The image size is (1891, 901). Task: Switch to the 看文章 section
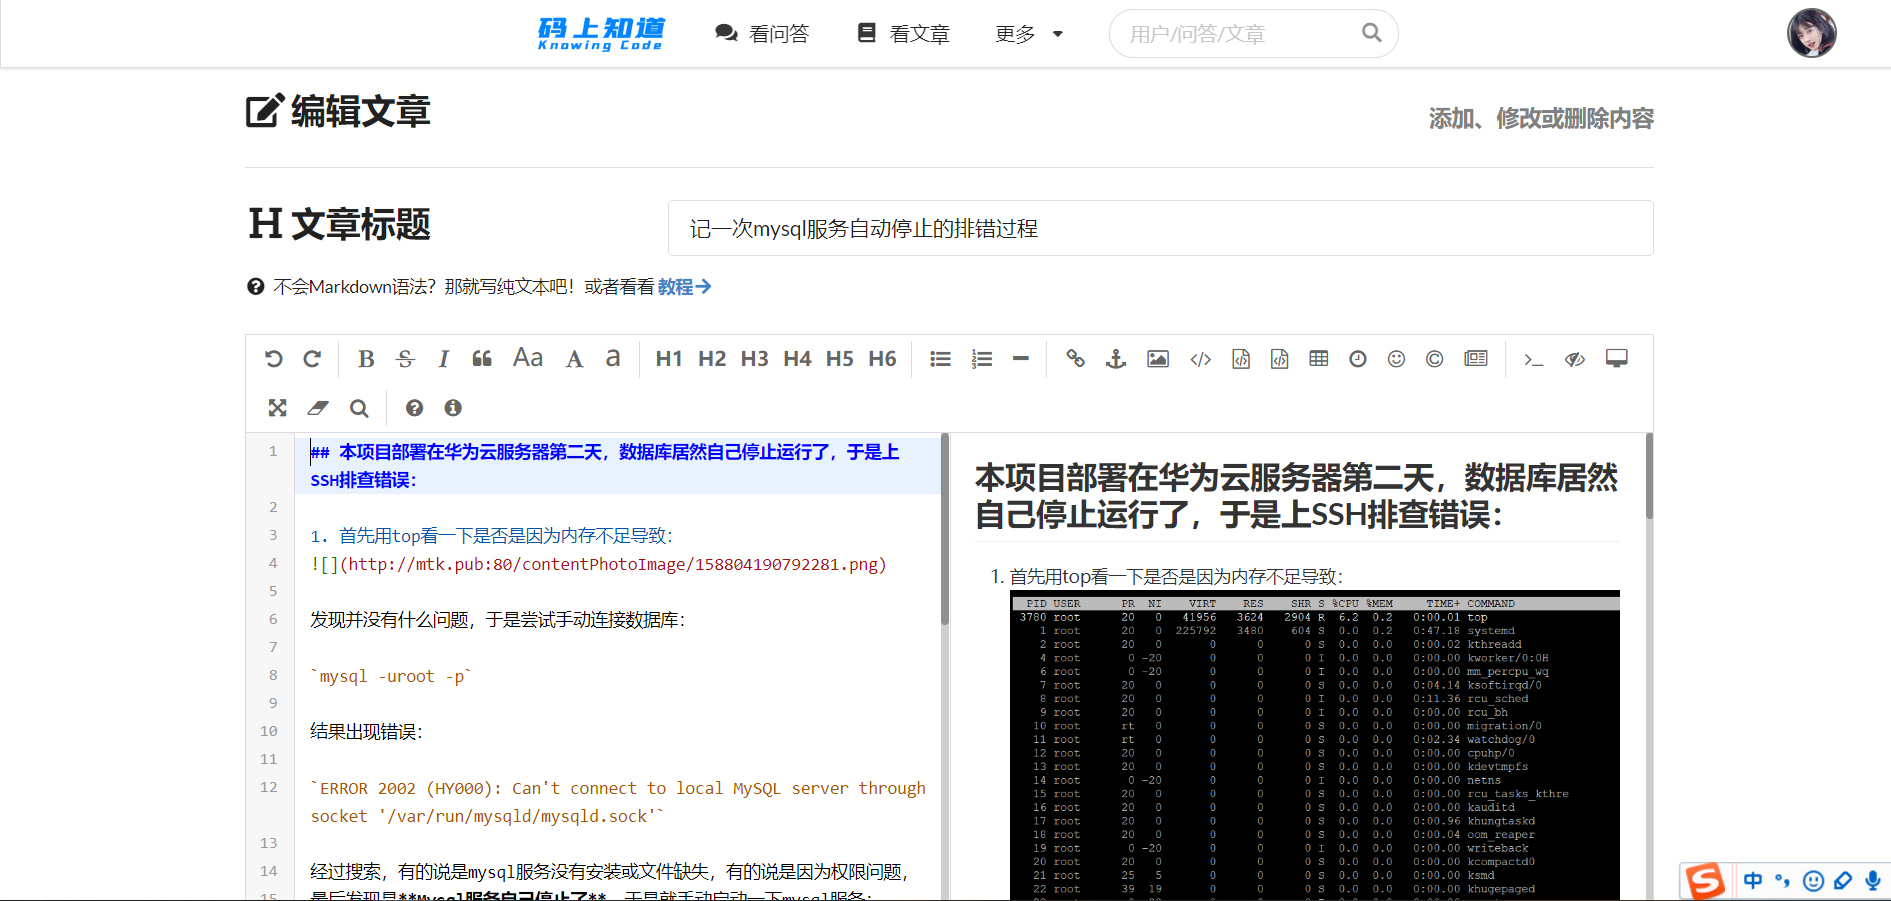coord(901,33)
